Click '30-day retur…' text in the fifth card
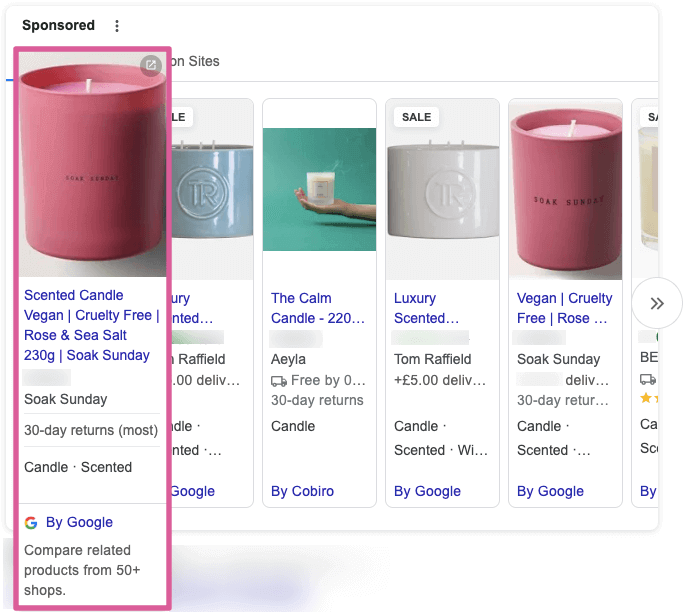This screenshot has width=686, height=612. point(563,400)
